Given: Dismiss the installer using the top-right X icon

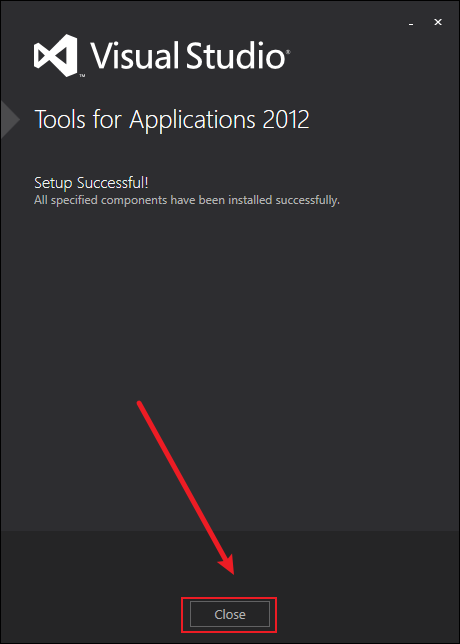Looking at the screenshot, I should point(438,22).
